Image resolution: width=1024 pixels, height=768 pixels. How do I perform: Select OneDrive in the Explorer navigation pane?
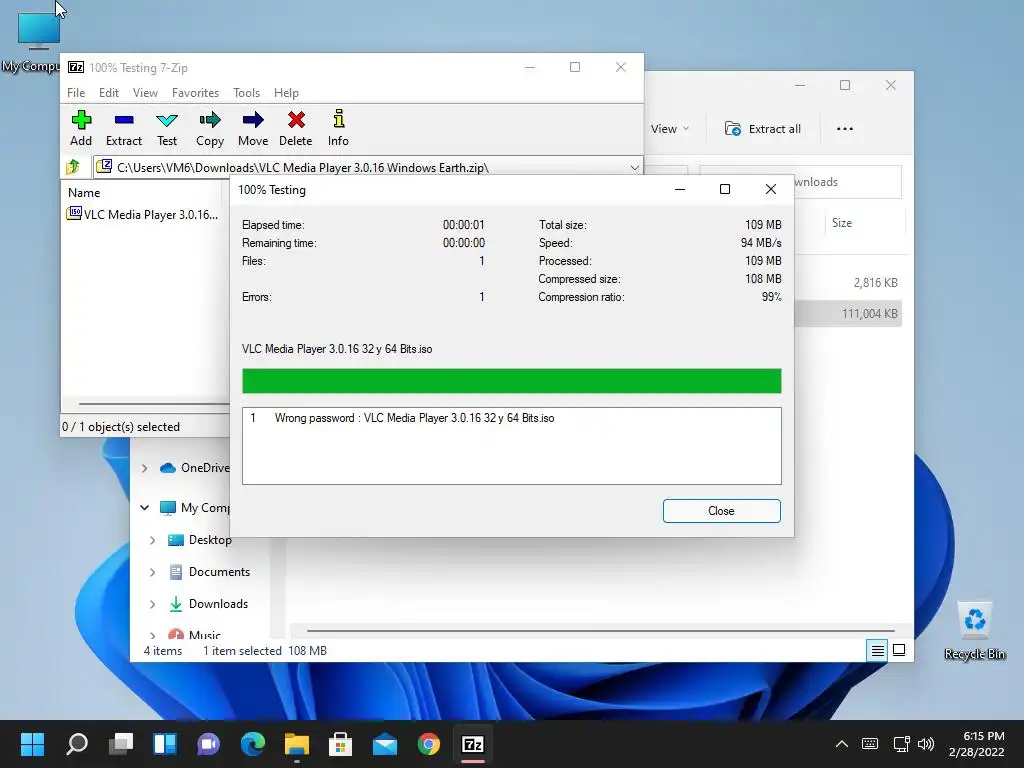[x=197, y=468]
